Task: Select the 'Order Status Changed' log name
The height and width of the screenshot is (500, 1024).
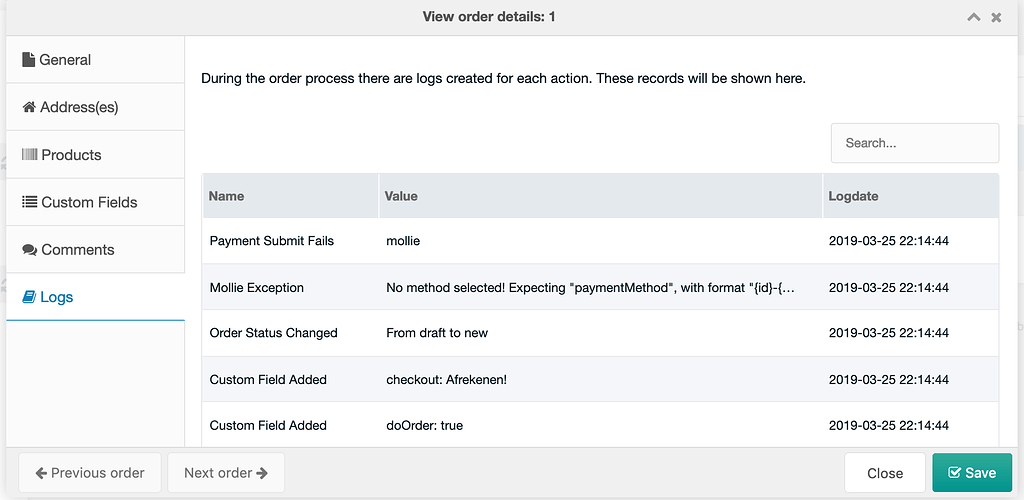Action: [x=274, y=333]
